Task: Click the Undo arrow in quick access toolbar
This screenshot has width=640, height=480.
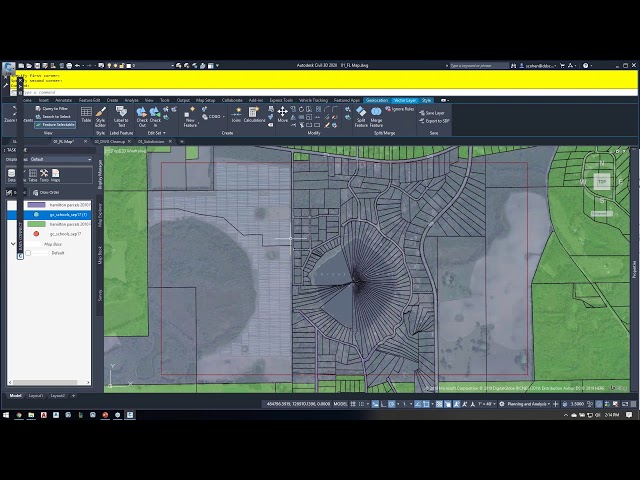Action: (x=77, y=65)
